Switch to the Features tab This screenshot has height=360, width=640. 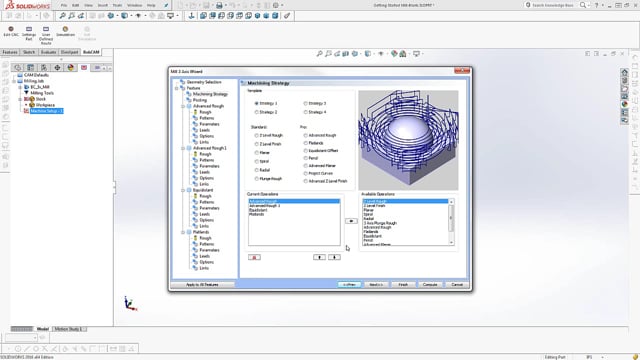[10, 52]
